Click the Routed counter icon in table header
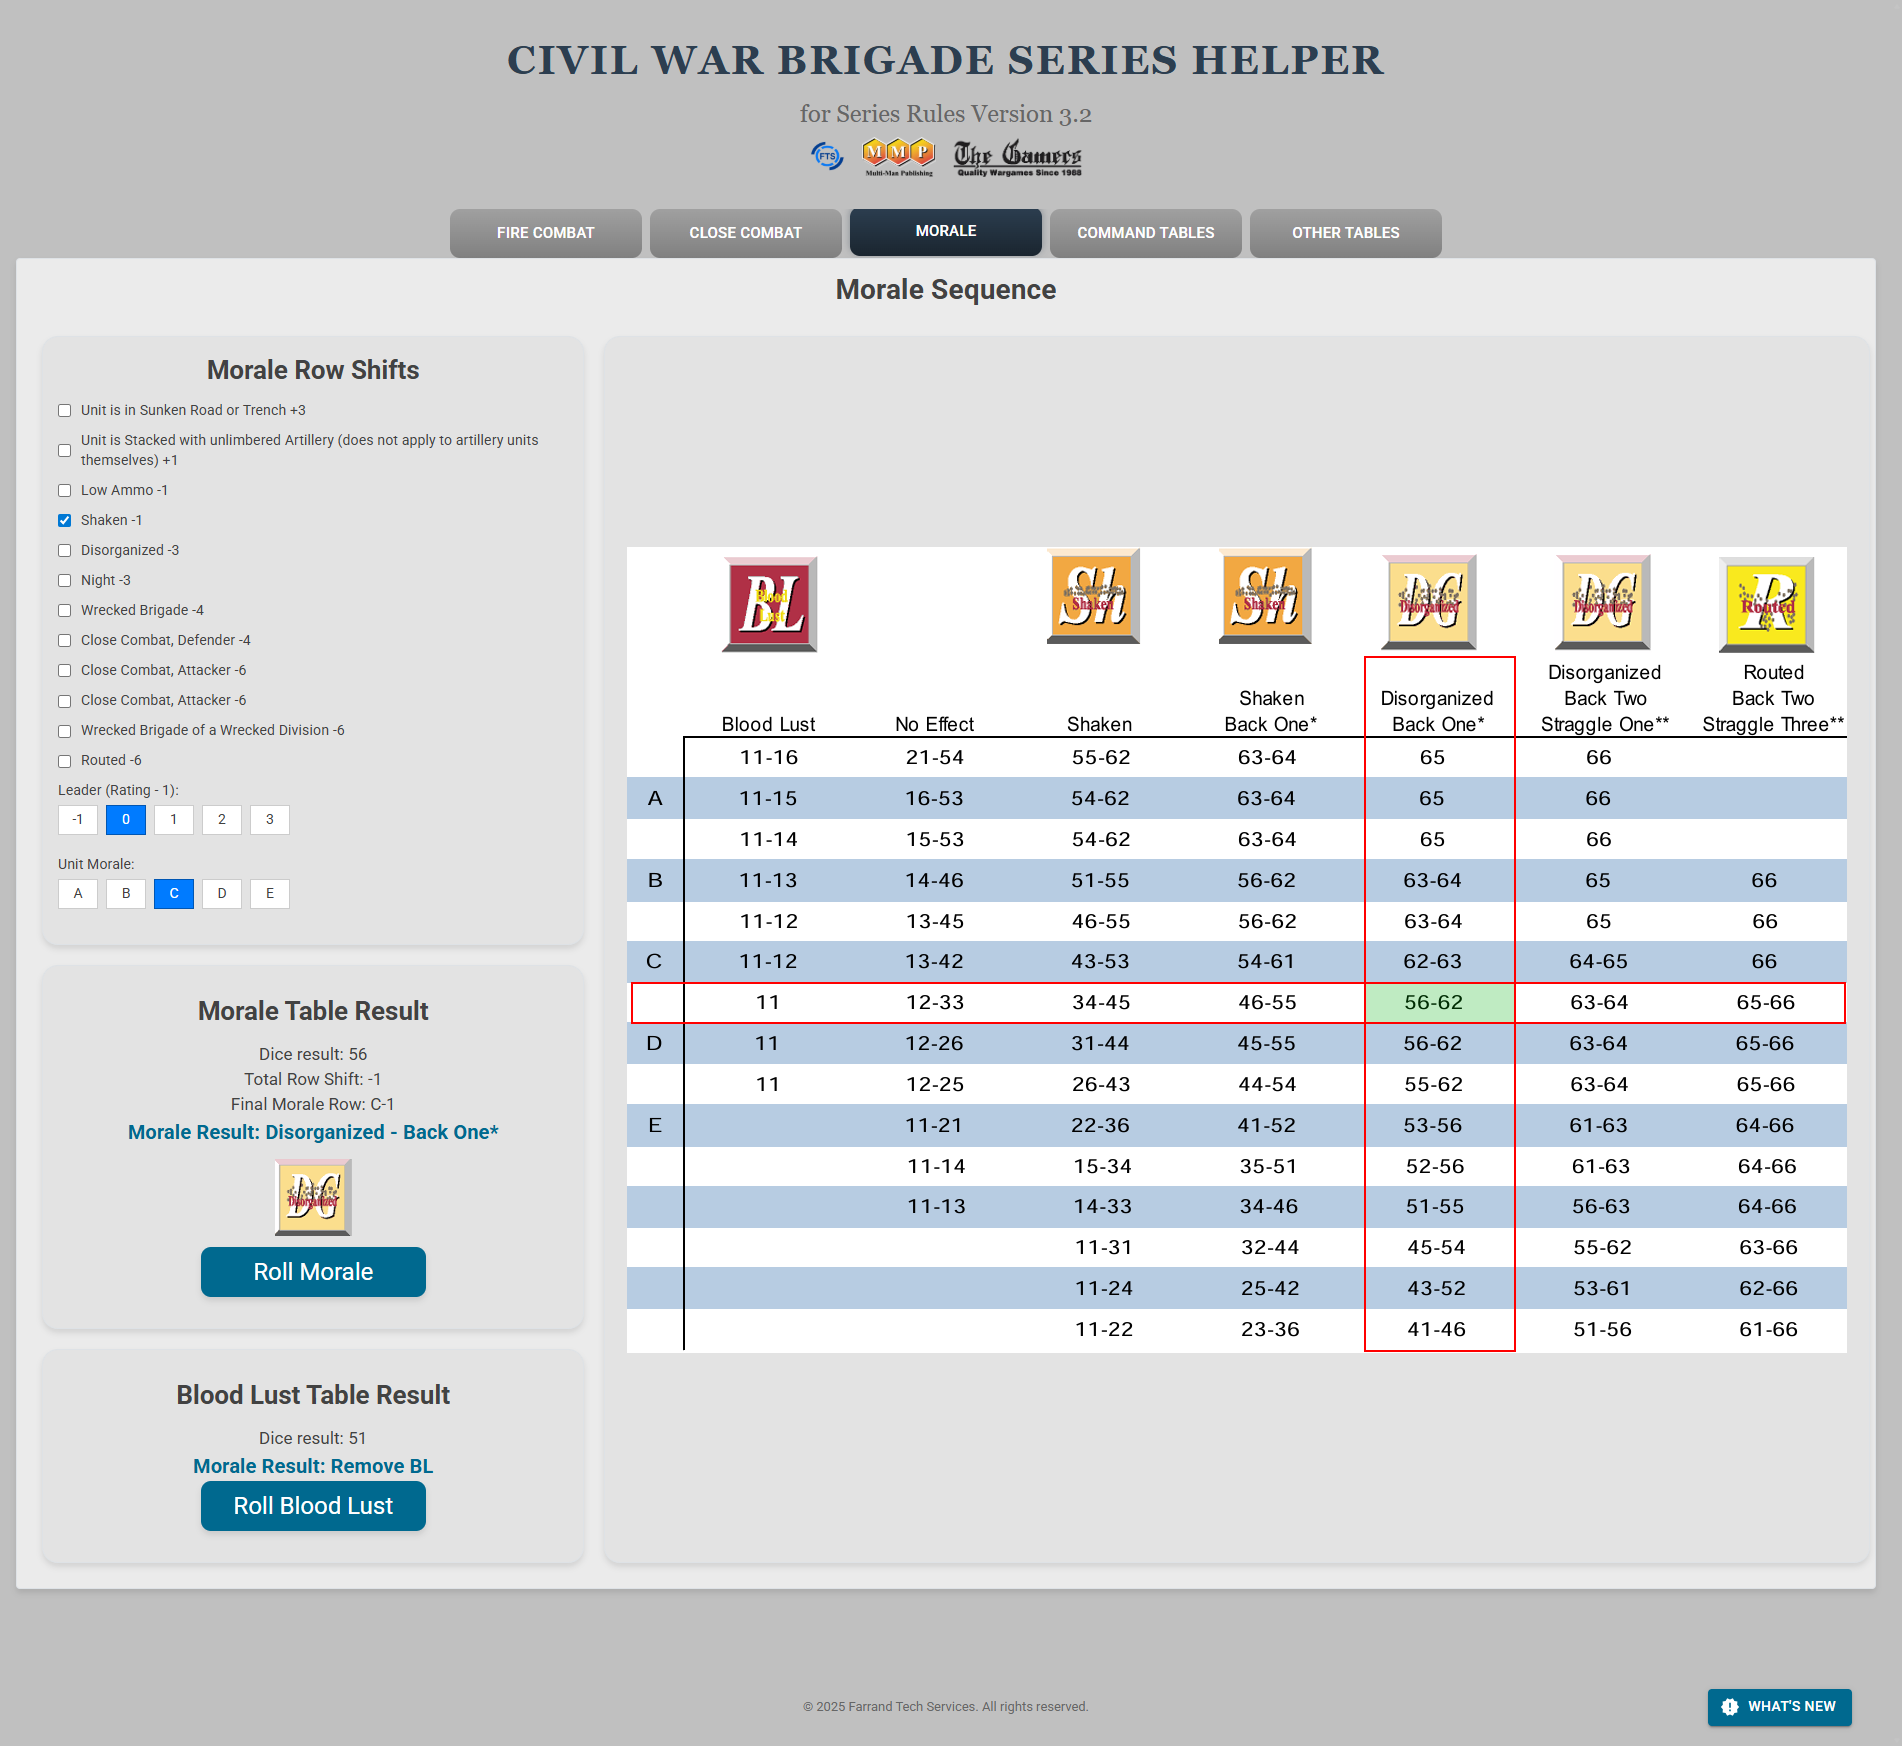The height and width of the screenshot is (1746, 1902). [x=1767, y=604]
